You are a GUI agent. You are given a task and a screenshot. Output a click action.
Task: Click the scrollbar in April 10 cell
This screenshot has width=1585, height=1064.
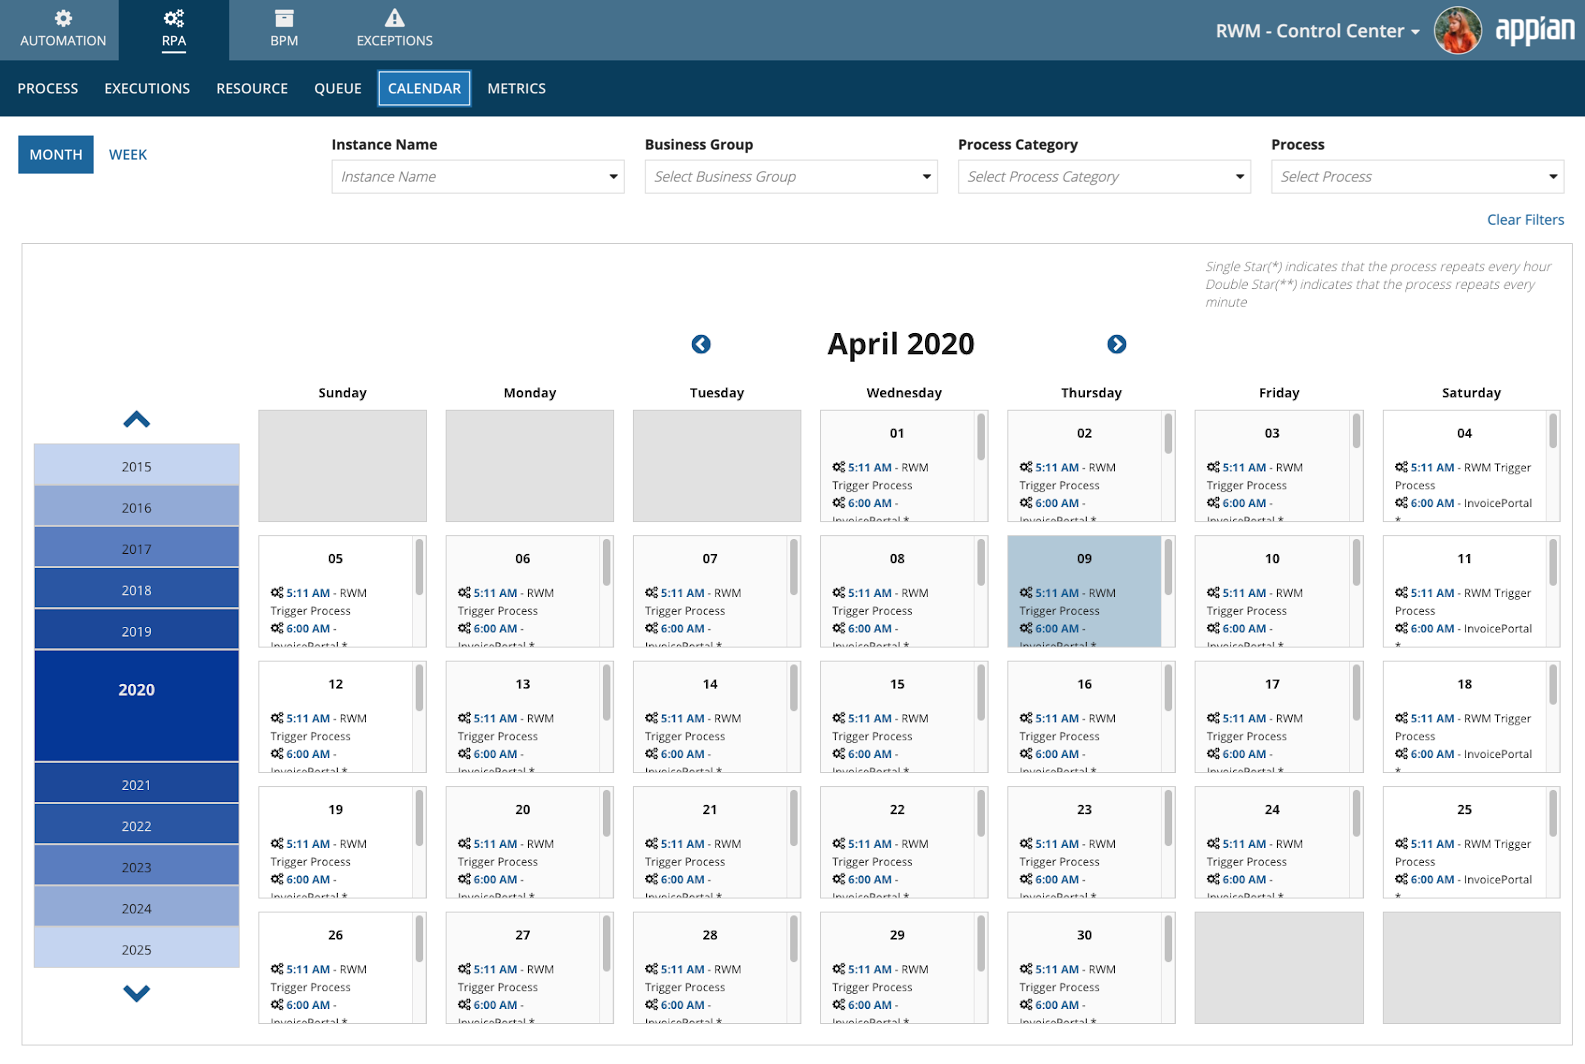[x=1356, y=563]
